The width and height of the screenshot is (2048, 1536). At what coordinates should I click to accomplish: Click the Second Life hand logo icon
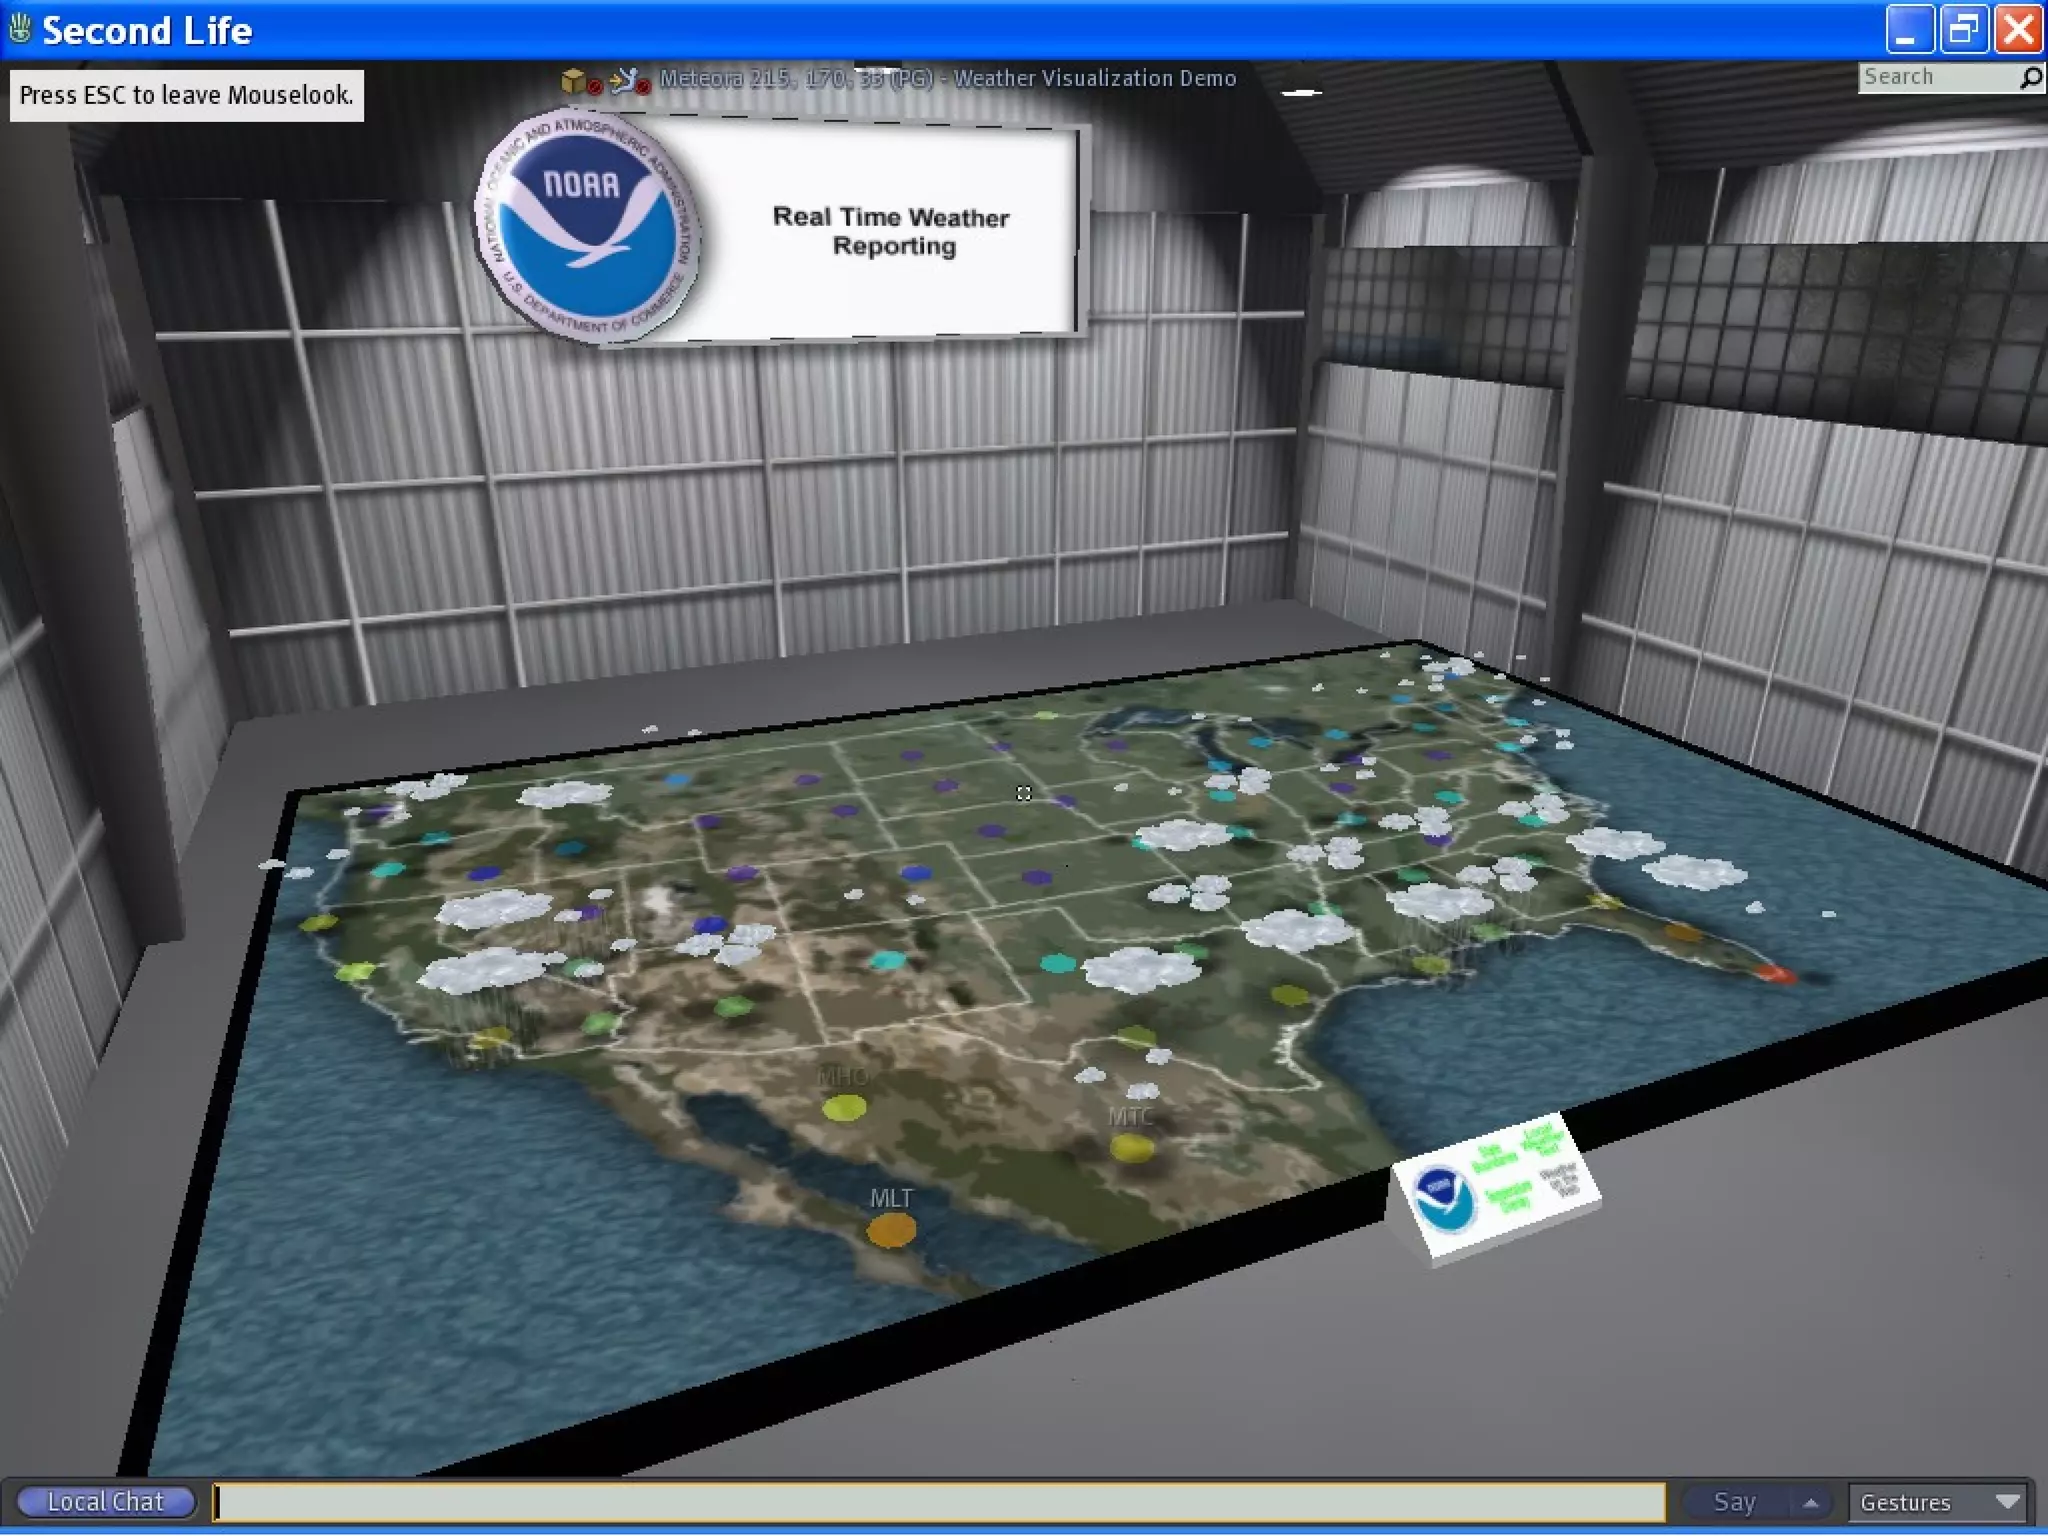click(19, 29)
